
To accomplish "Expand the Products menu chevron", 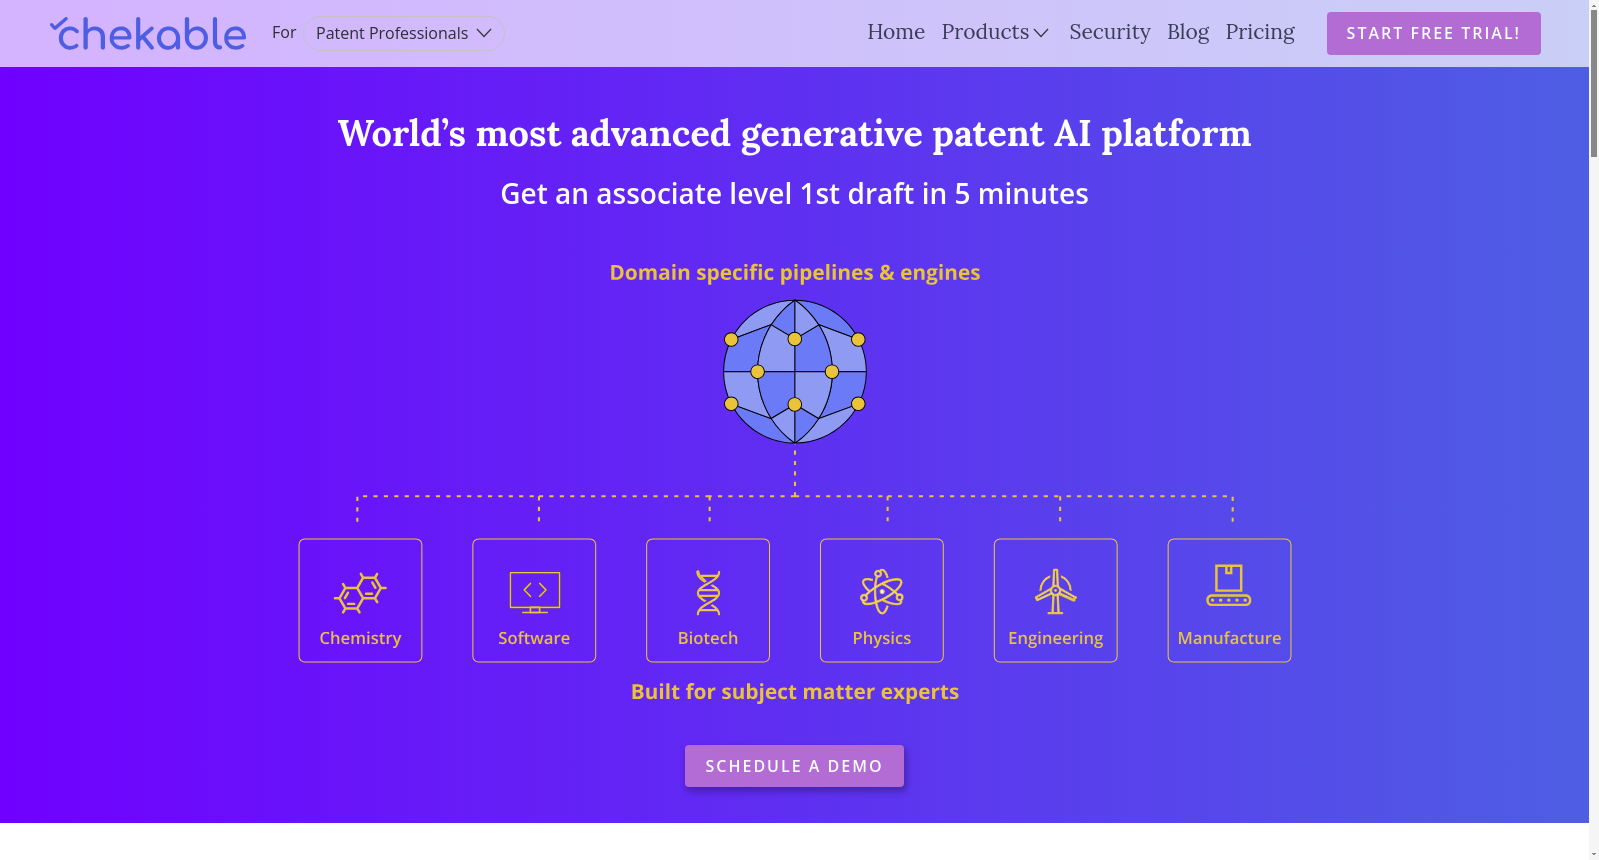I will click(1041, 33).
